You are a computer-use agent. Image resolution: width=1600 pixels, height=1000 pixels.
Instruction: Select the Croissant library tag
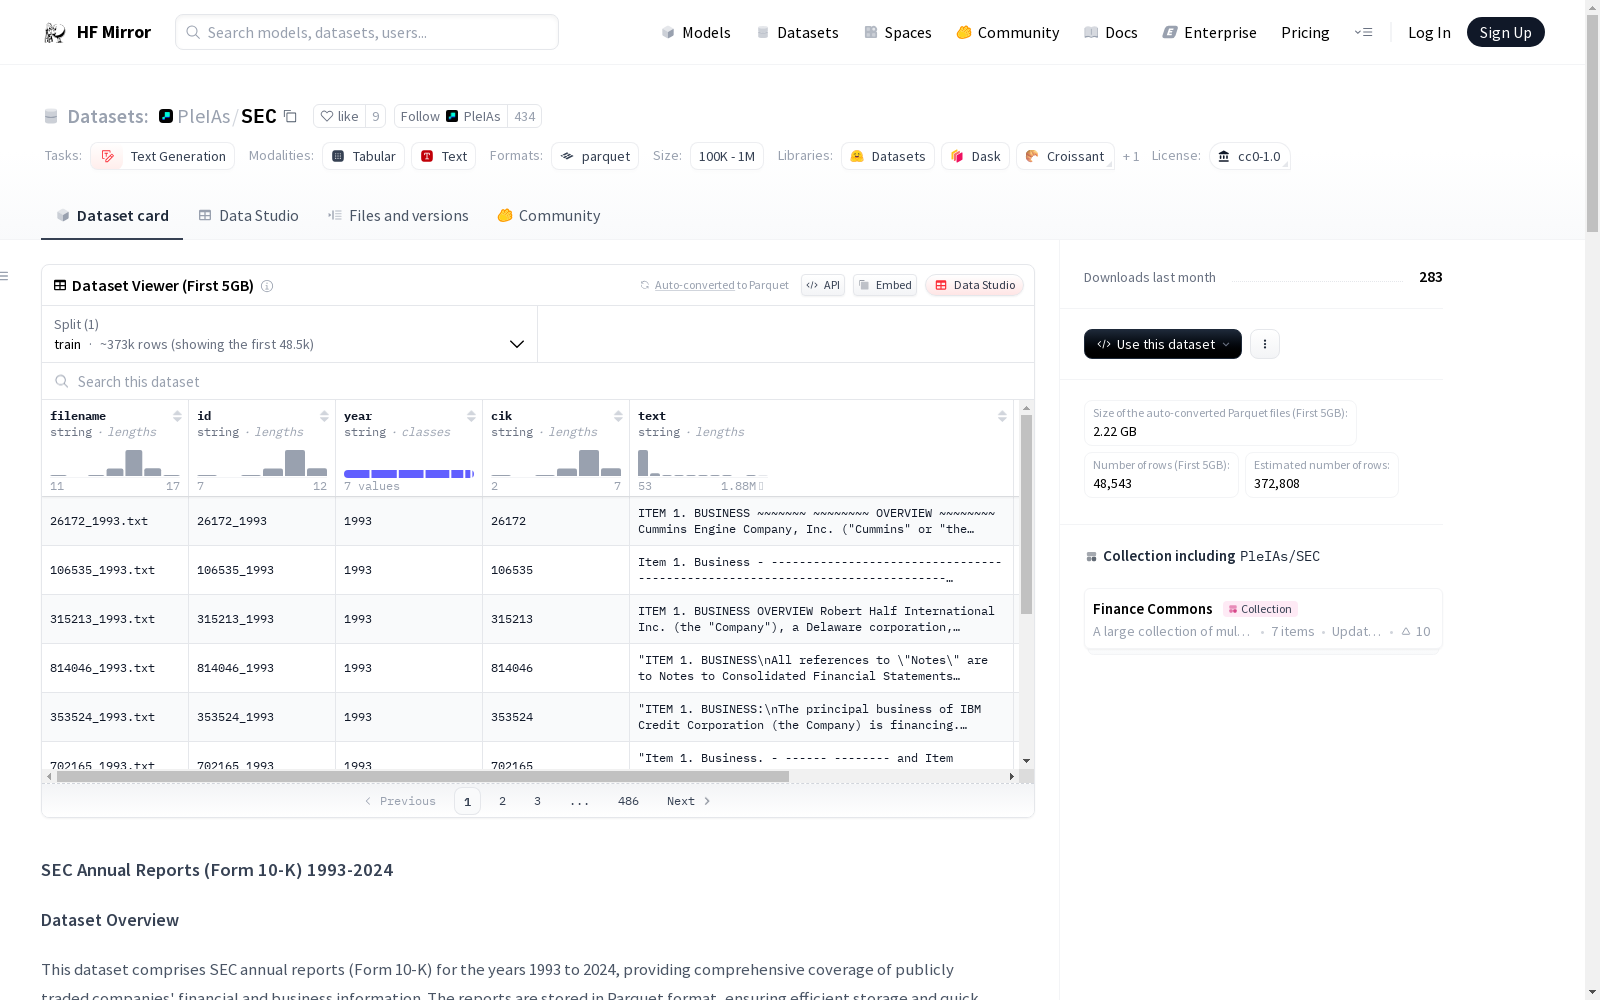tap(1065, 156)
